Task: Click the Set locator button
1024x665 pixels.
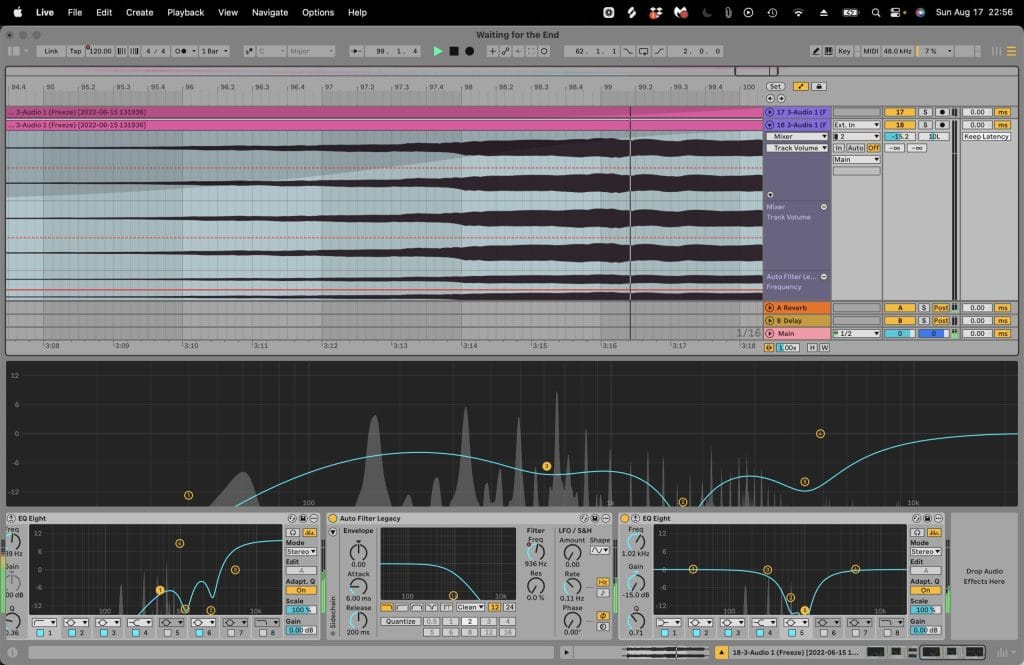Action: [x=775, y=86]
